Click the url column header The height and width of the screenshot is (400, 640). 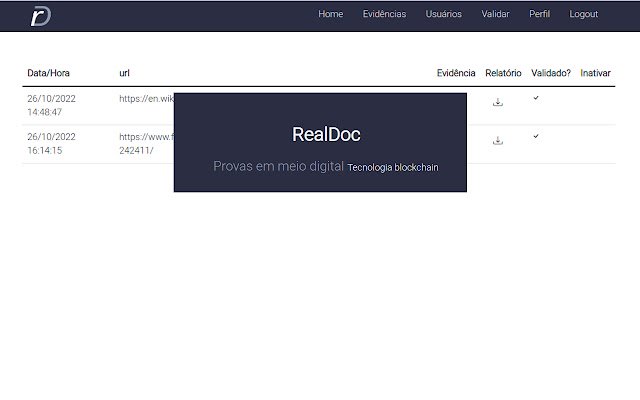click(124, 73)
